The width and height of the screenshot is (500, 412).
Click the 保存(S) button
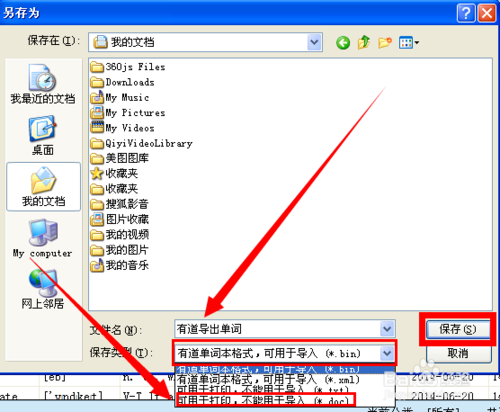tap(458, 329)
